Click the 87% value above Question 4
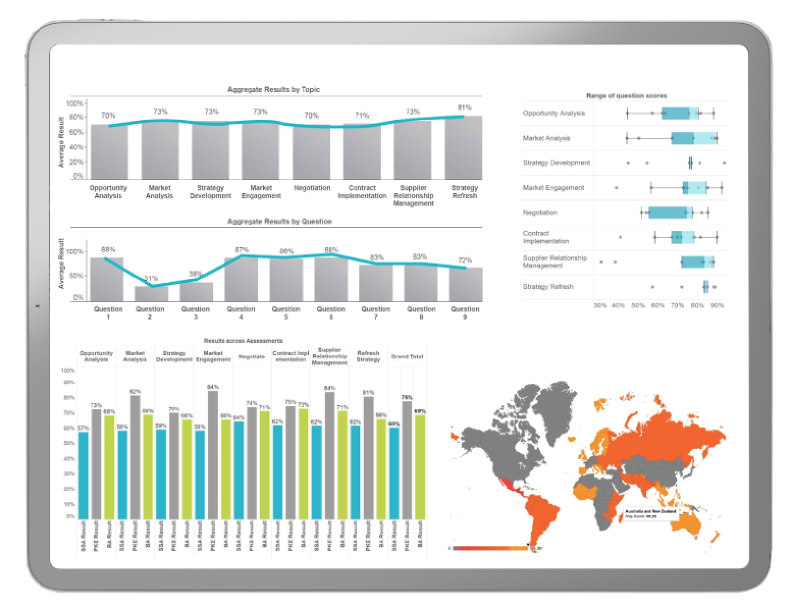789x608 pixels. (242, 250)
